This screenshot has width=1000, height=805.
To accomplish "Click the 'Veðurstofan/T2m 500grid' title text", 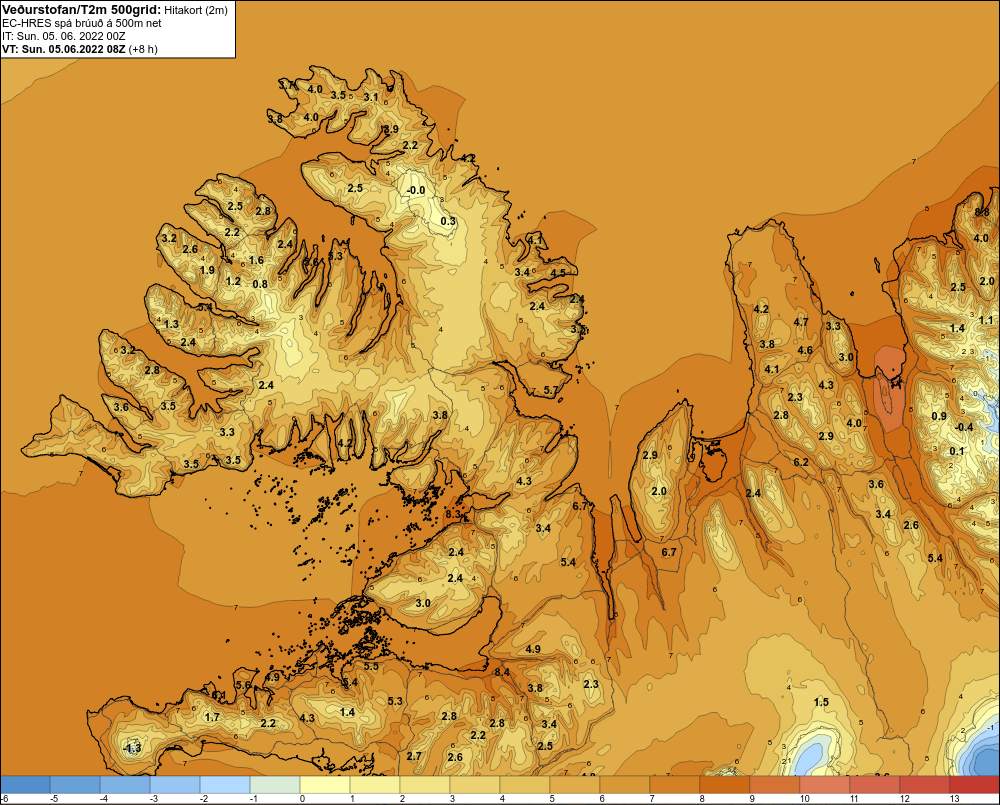I will click(81, 10).
